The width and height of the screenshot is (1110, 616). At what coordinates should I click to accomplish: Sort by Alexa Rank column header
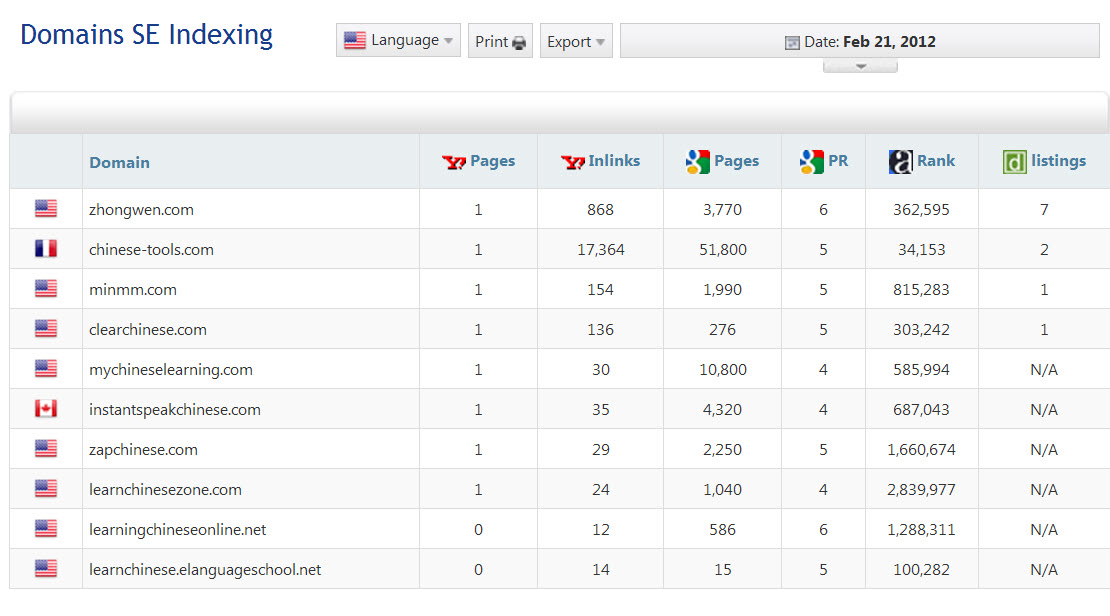[936, 161]
